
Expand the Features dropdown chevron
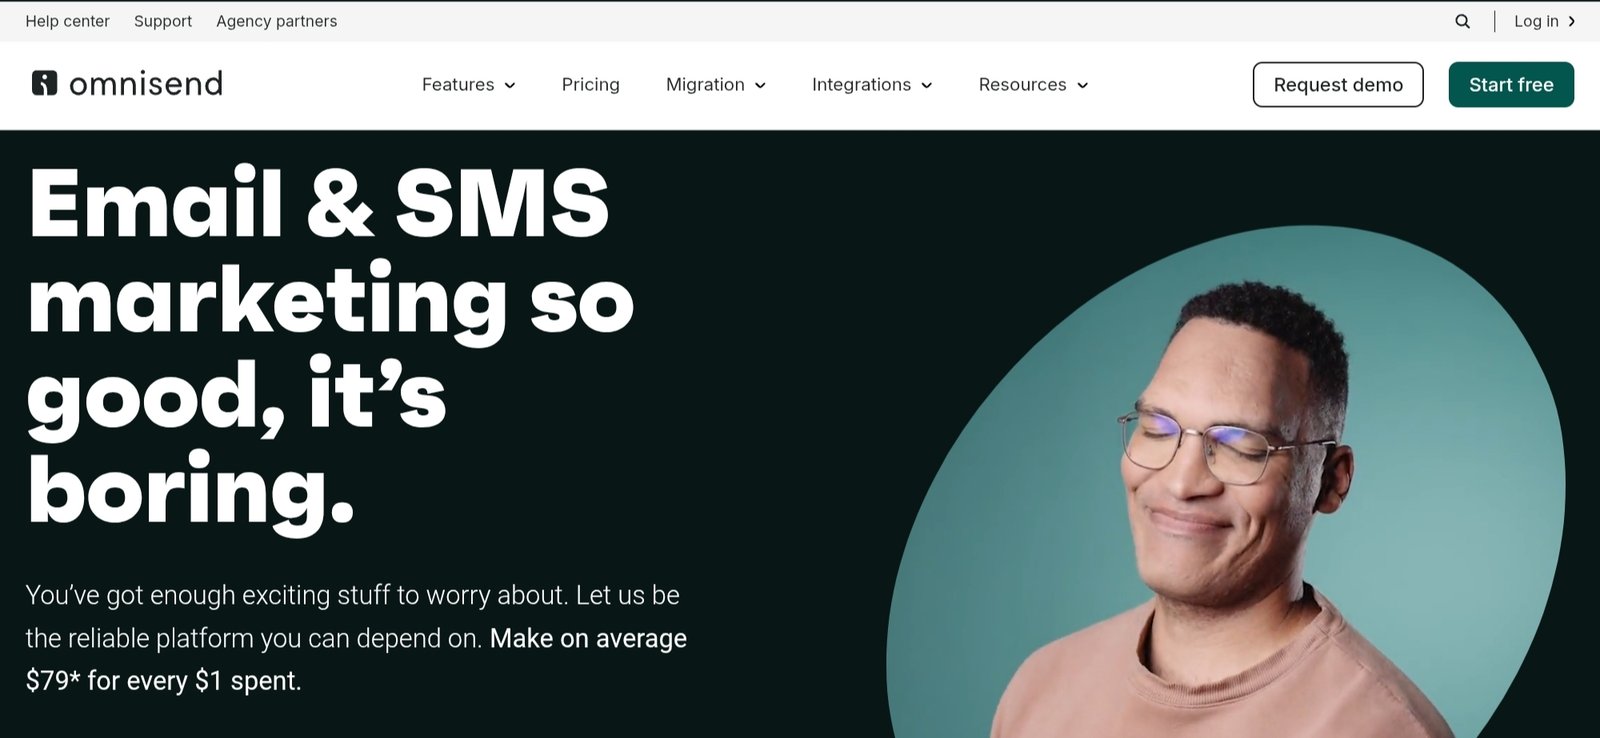point(510,85)
